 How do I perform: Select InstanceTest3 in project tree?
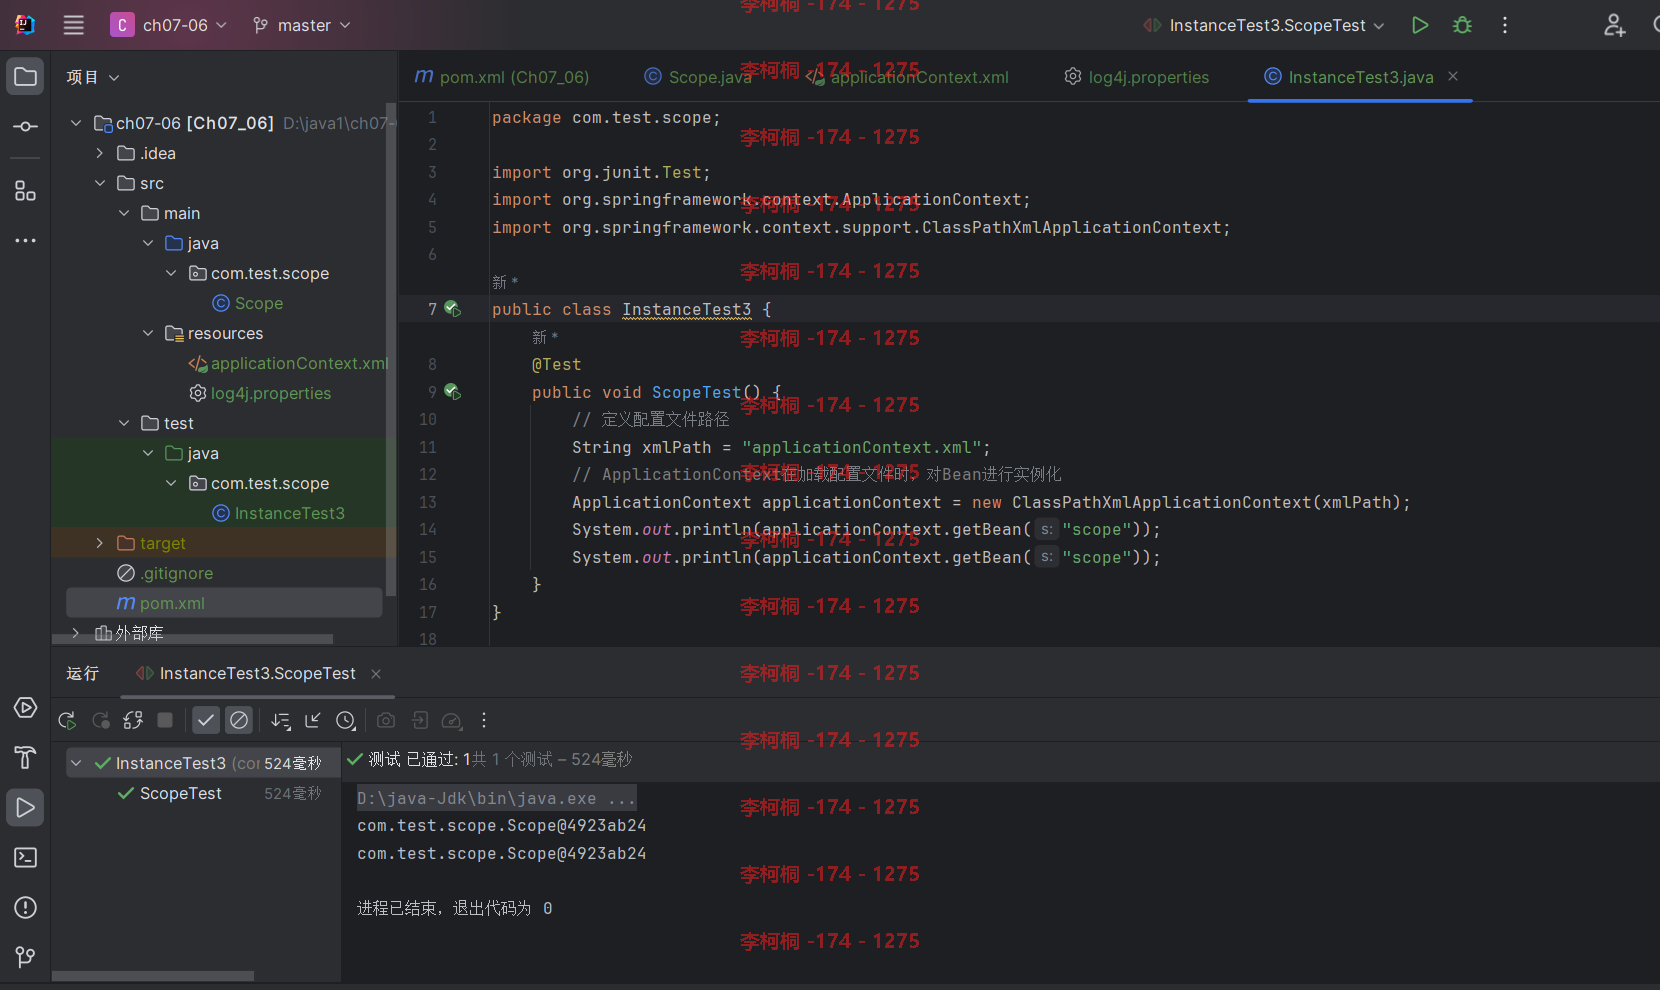pos(278,513)
